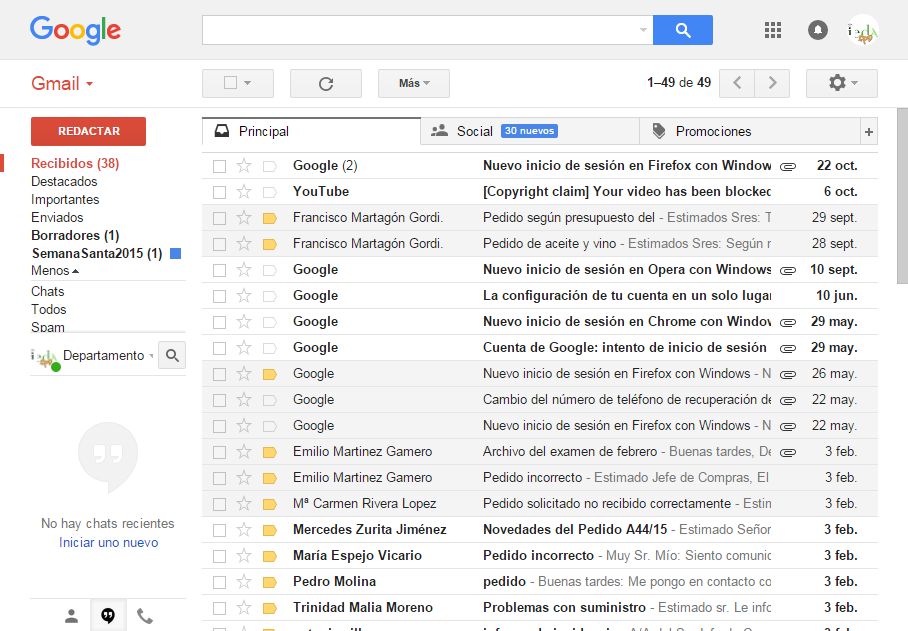Click SemanaSanta2015 blue label color square
This screenshot has width=908, height=631.
(175, 254)
